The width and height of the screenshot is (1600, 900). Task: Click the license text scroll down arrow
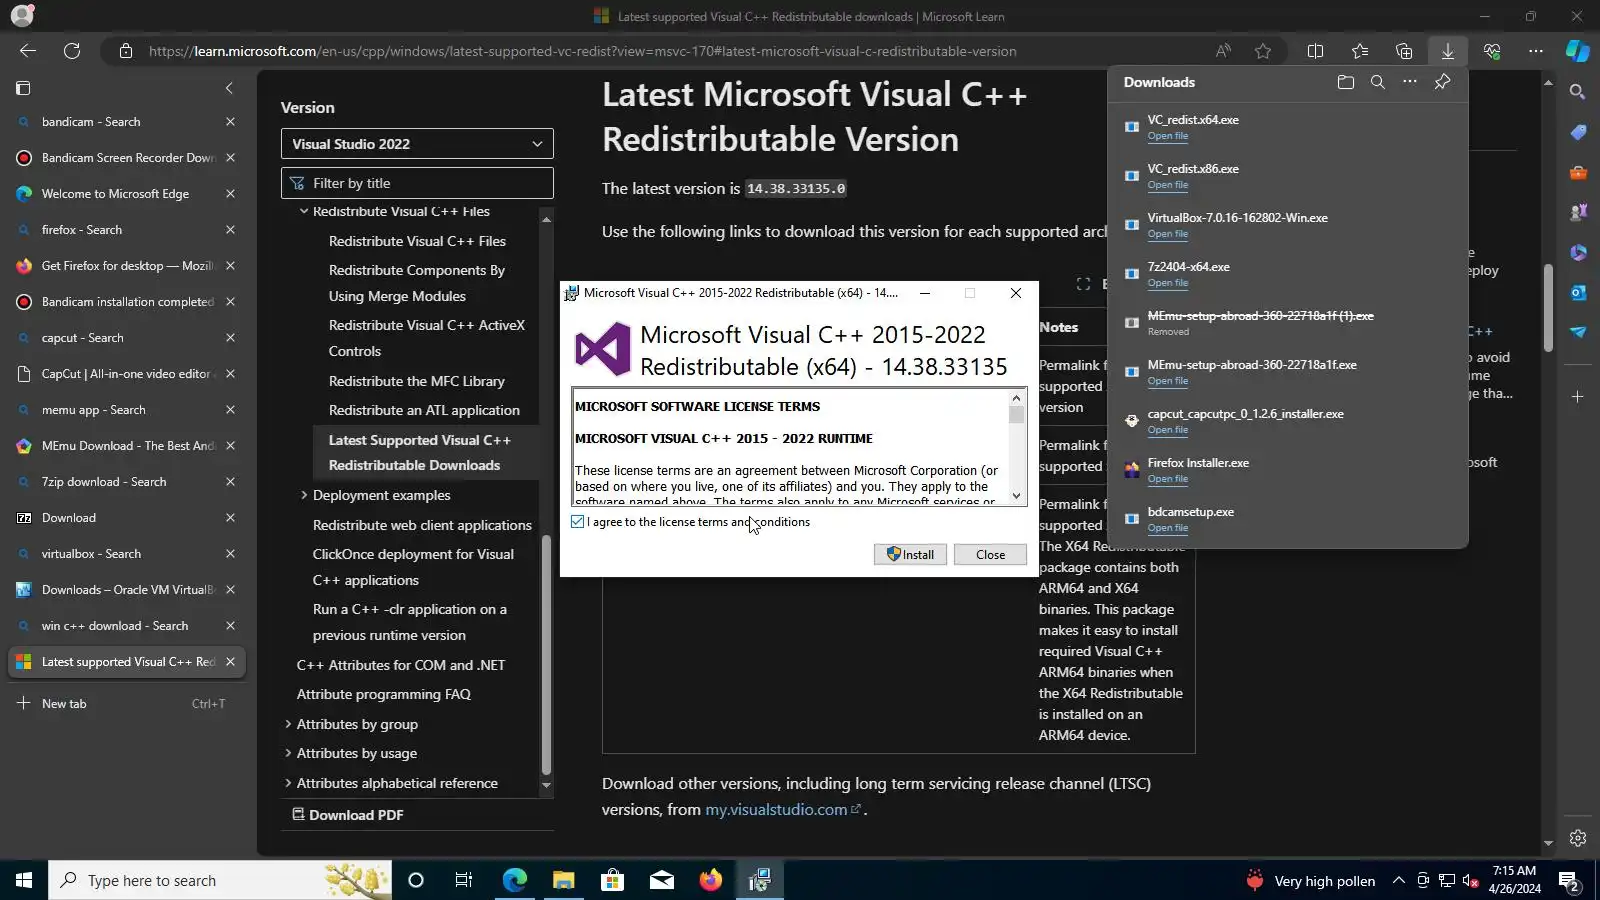coord(1017,496)
